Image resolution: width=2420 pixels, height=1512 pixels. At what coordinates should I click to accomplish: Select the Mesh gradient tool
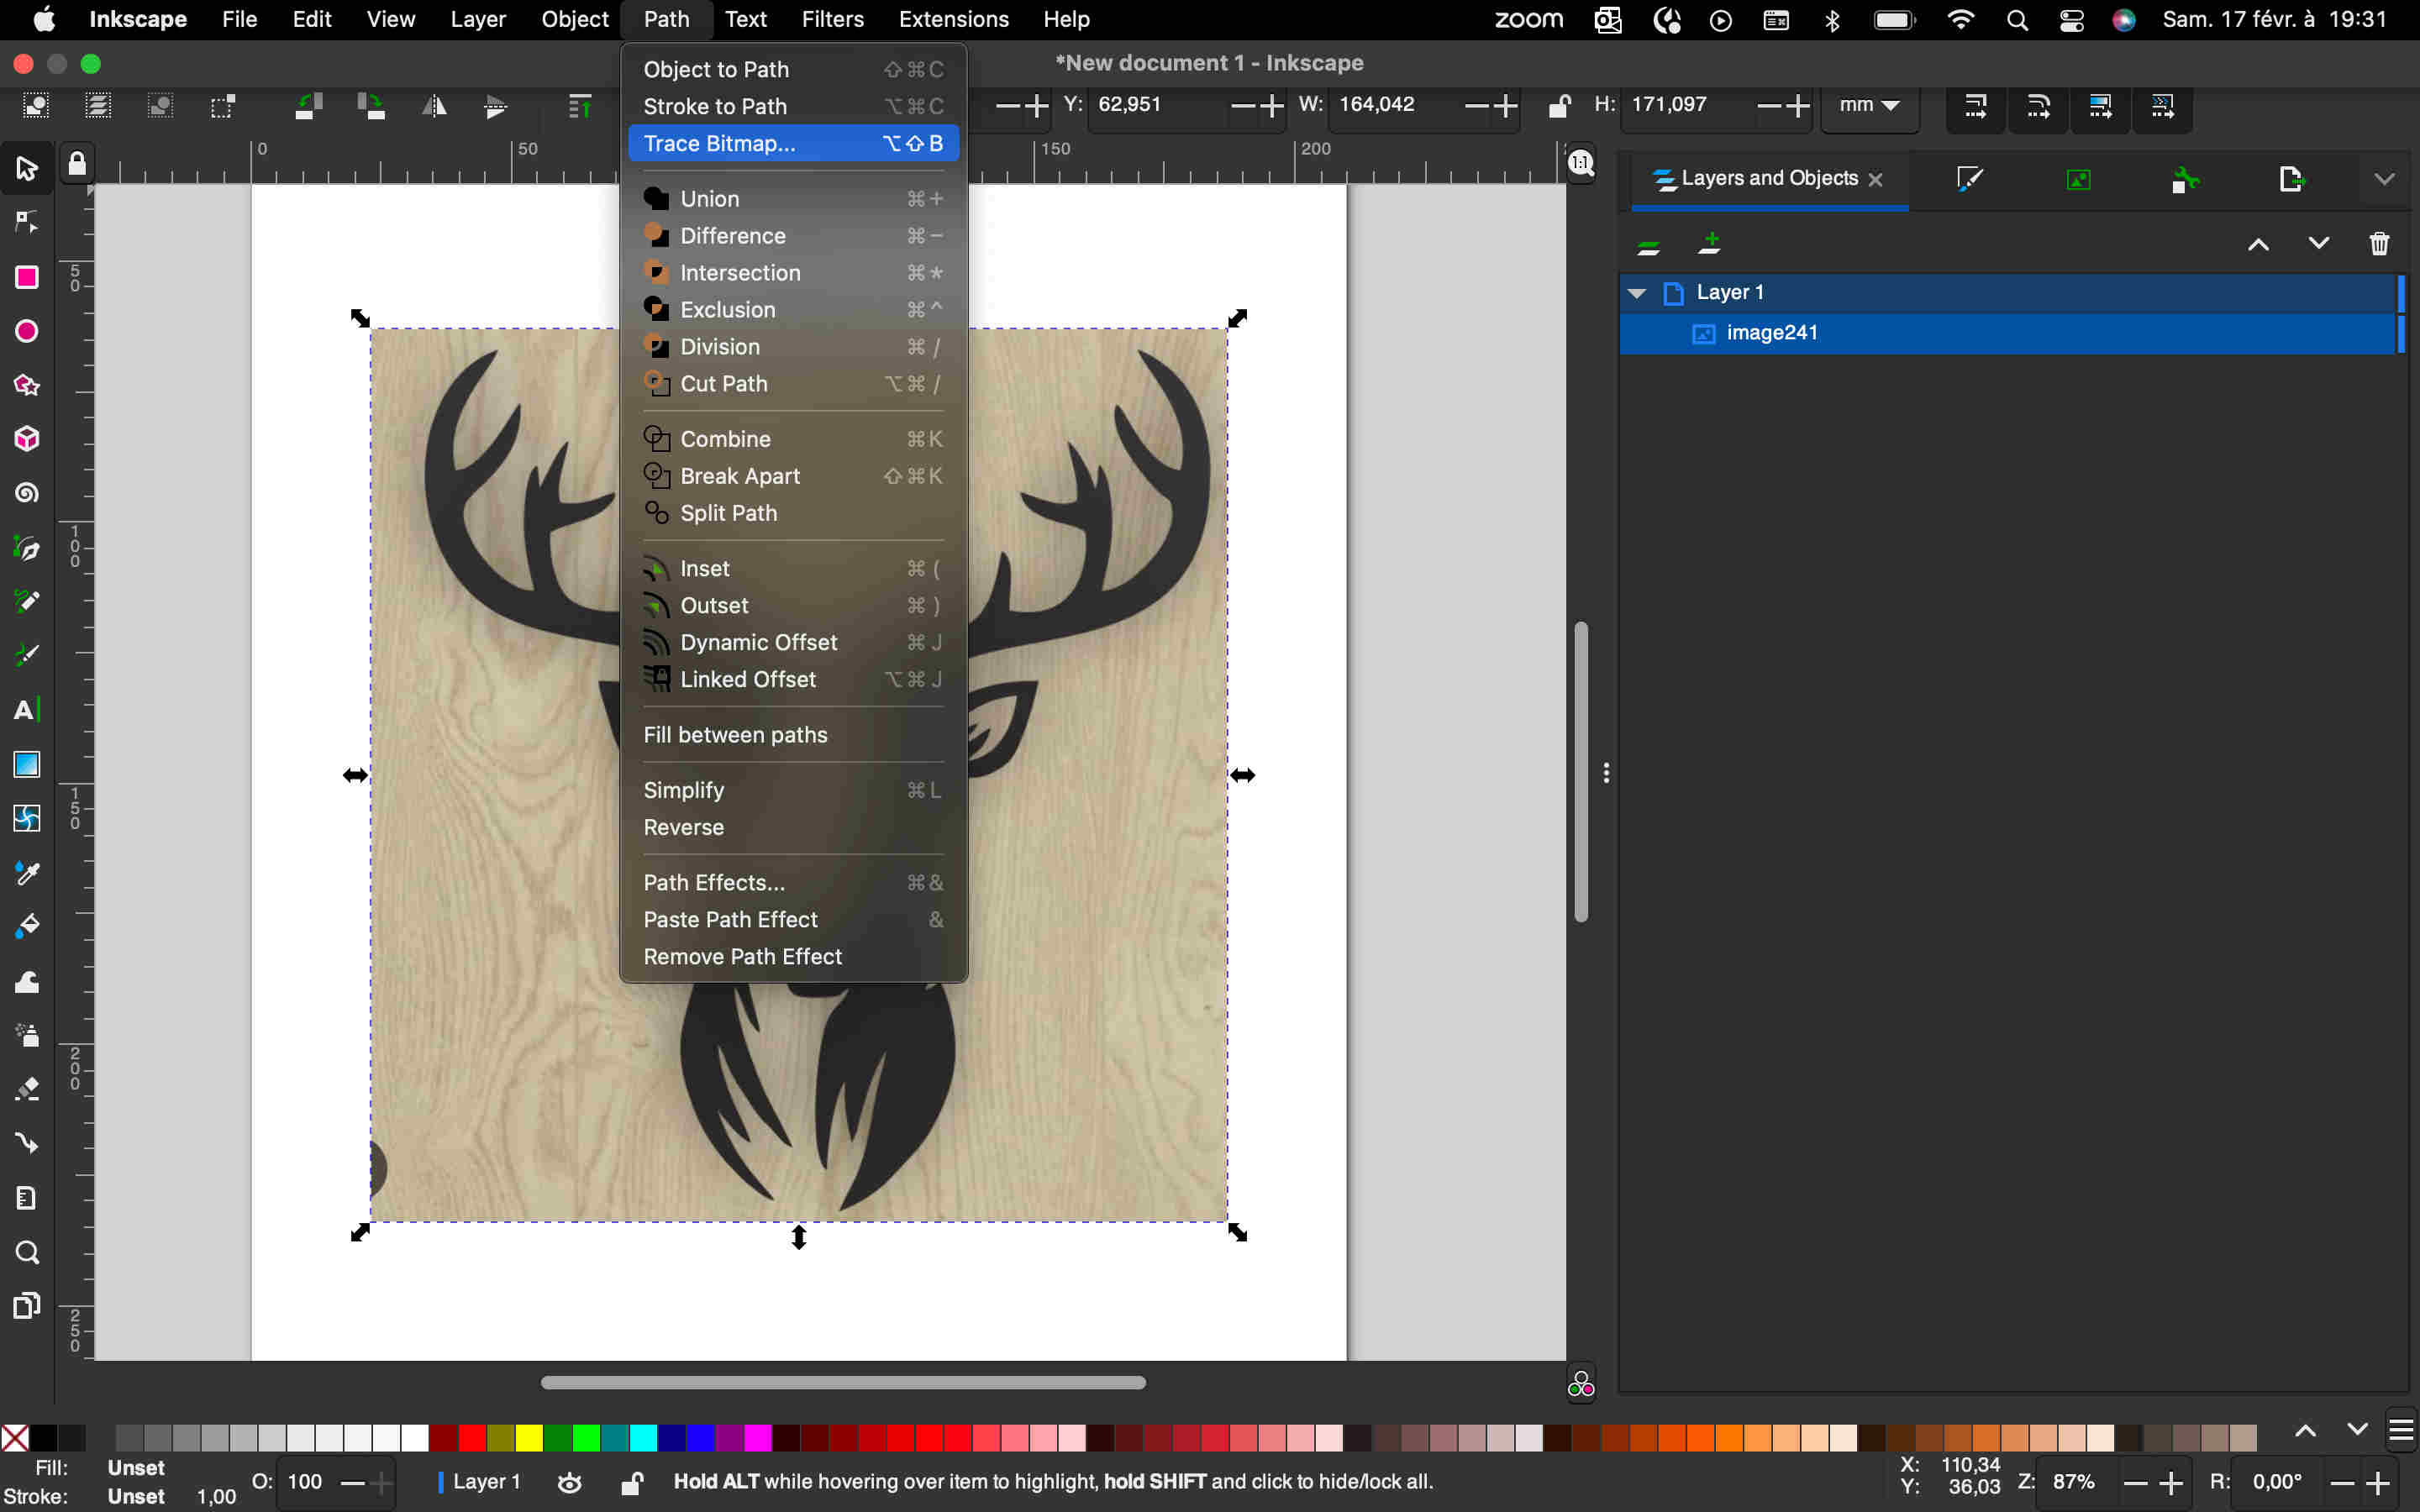pos(27,818)
